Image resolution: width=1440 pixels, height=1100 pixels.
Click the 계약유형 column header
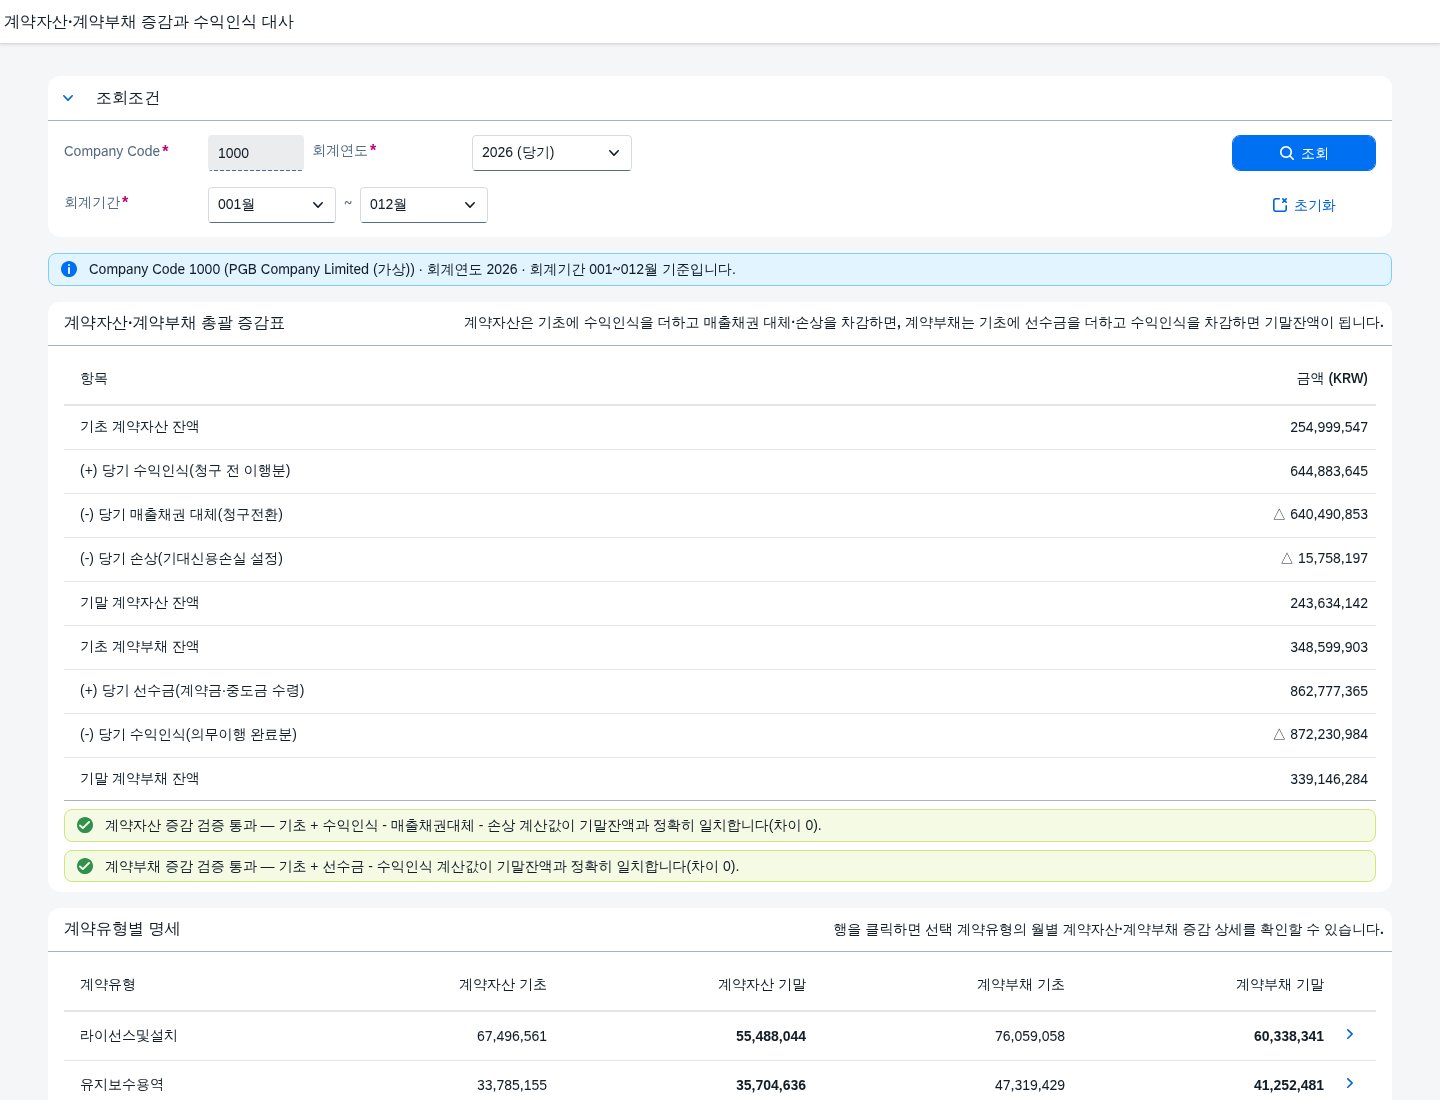pos(108,985)
